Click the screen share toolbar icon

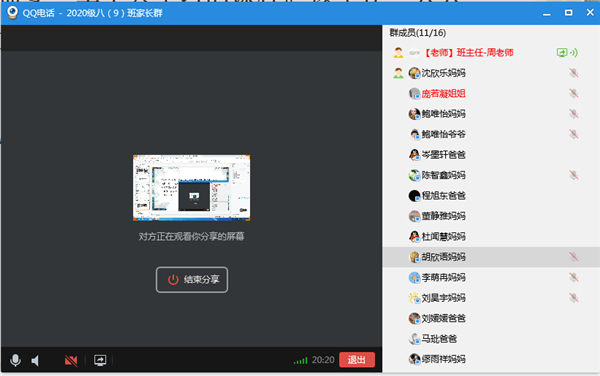(100, 360)
